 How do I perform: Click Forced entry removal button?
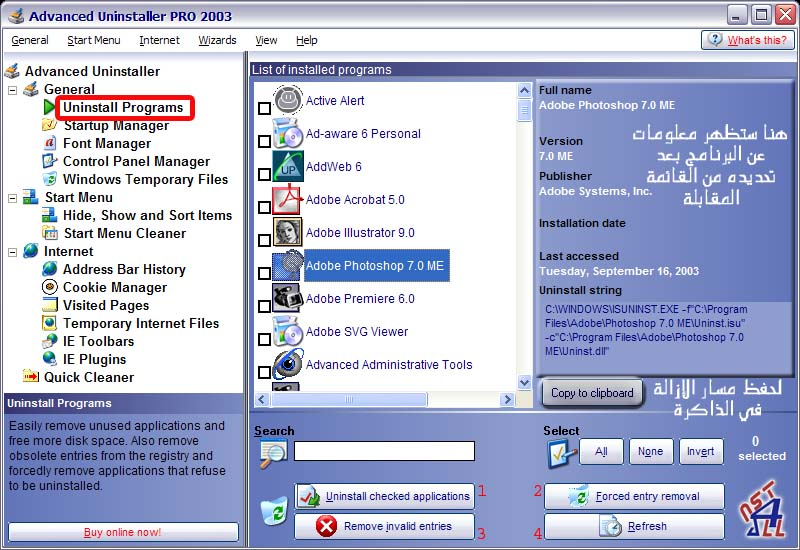click(634, 496)
